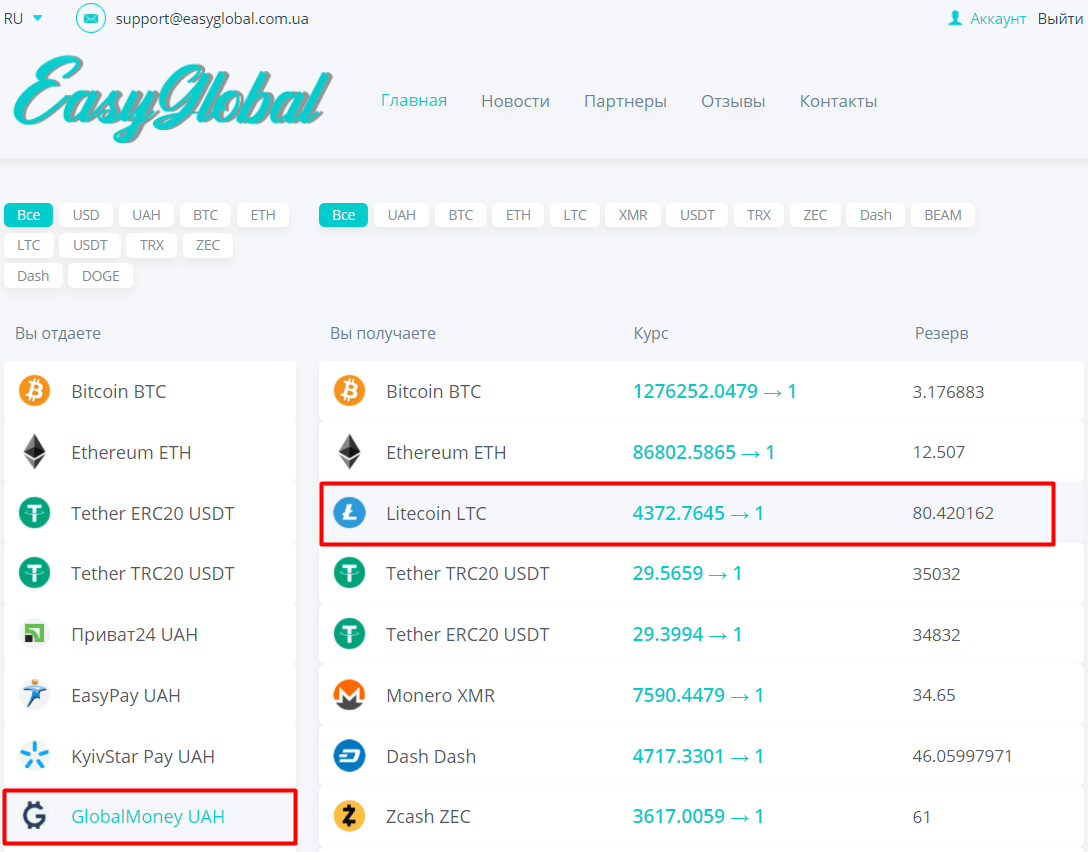The width and height of the screenshot is (1088, 852).
Task: Click the Monero XMR coin icon
Action: click(x=349, y=695)
